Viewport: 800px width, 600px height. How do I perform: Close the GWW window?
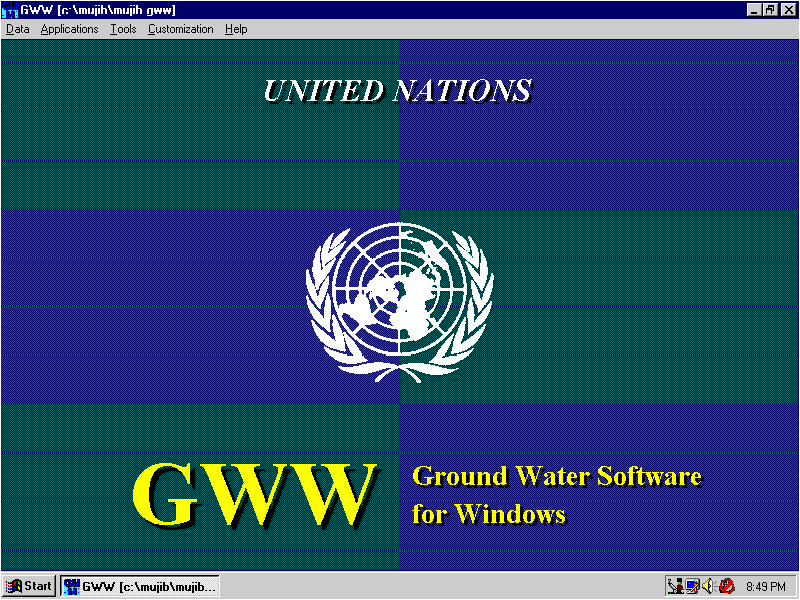click(788, 10)
